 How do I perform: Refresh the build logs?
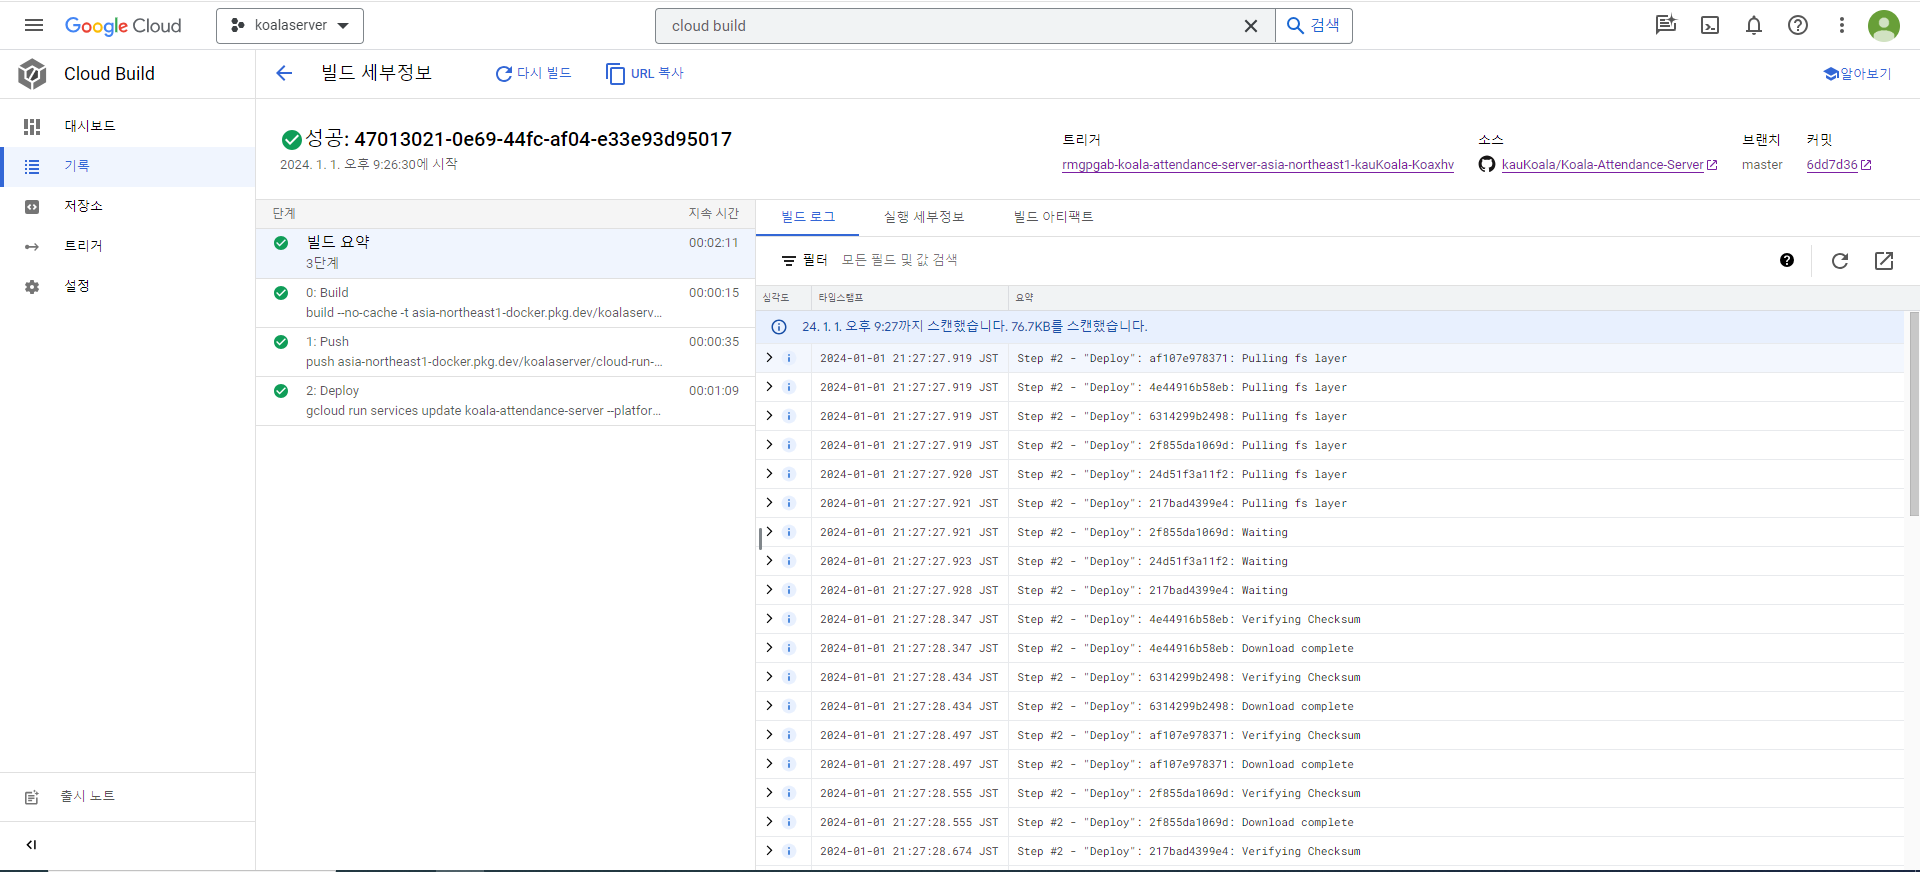point(1840,261)
